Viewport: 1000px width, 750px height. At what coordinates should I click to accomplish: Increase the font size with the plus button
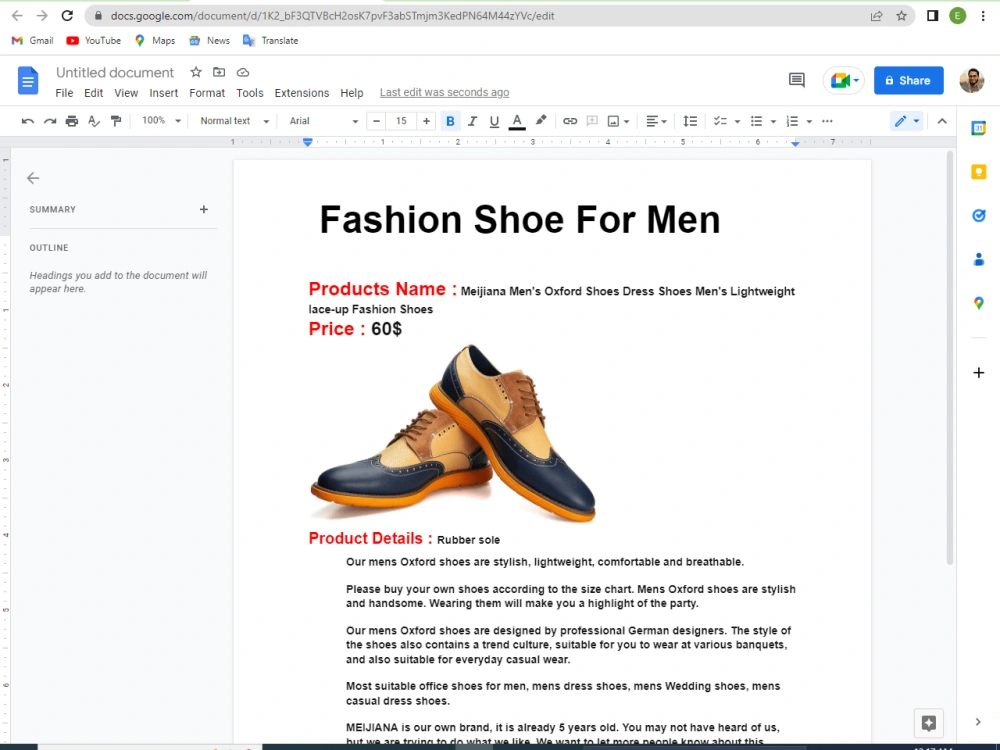pos(426,121)
